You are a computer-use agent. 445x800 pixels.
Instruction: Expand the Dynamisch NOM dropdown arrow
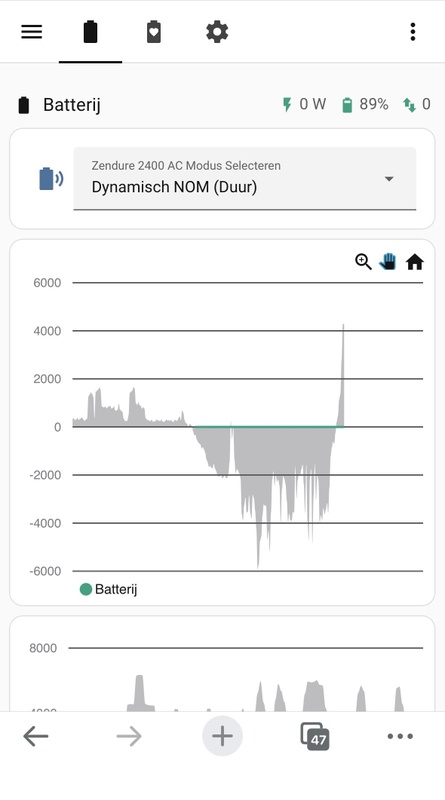[x=389, y=179]
